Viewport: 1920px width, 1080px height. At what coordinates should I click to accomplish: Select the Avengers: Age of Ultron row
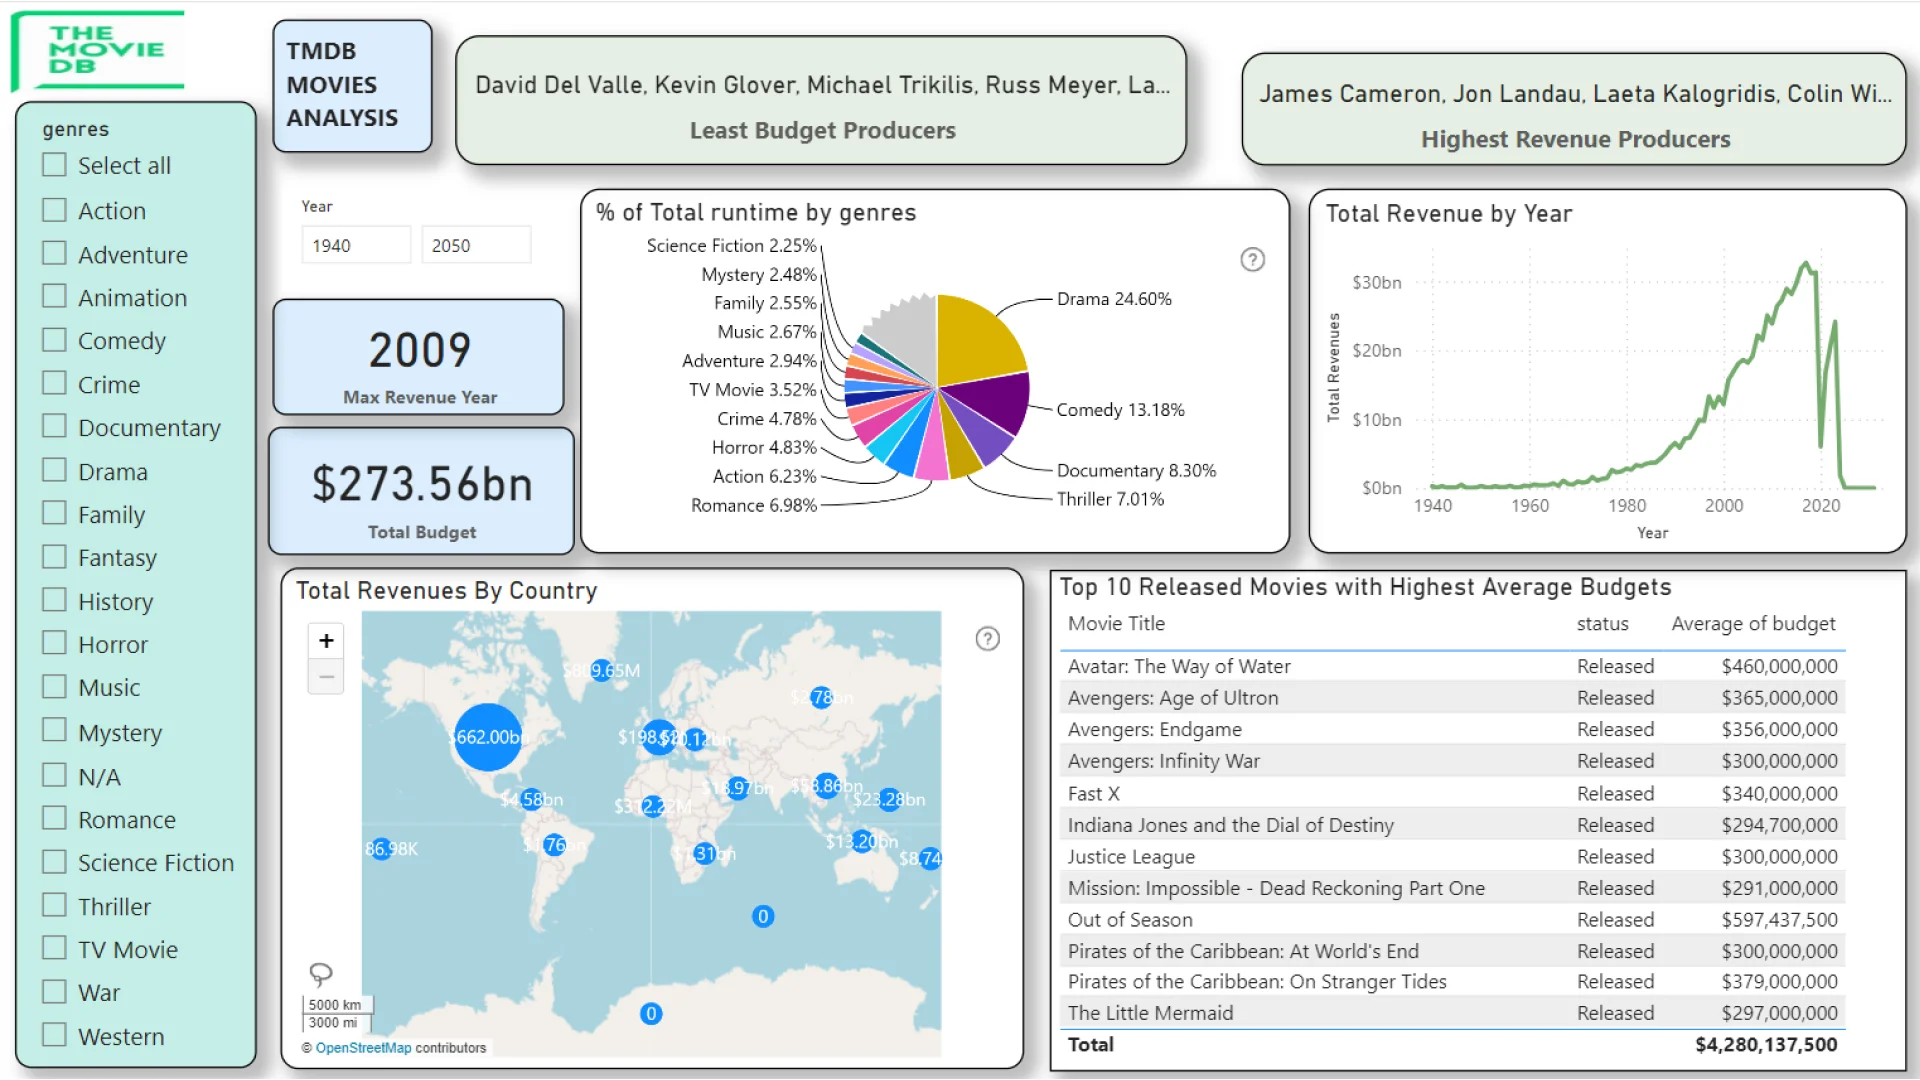click(x=1452, y=698)
